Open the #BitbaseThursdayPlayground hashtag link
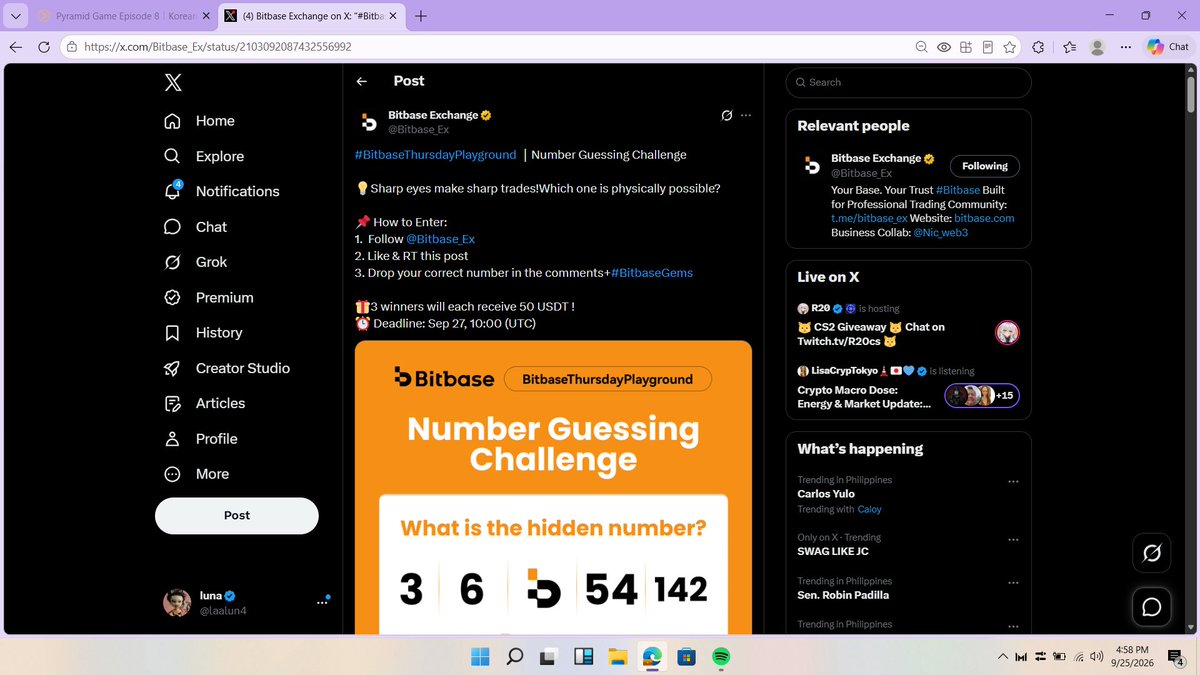 pyautogui.click(x=436, y=155)
